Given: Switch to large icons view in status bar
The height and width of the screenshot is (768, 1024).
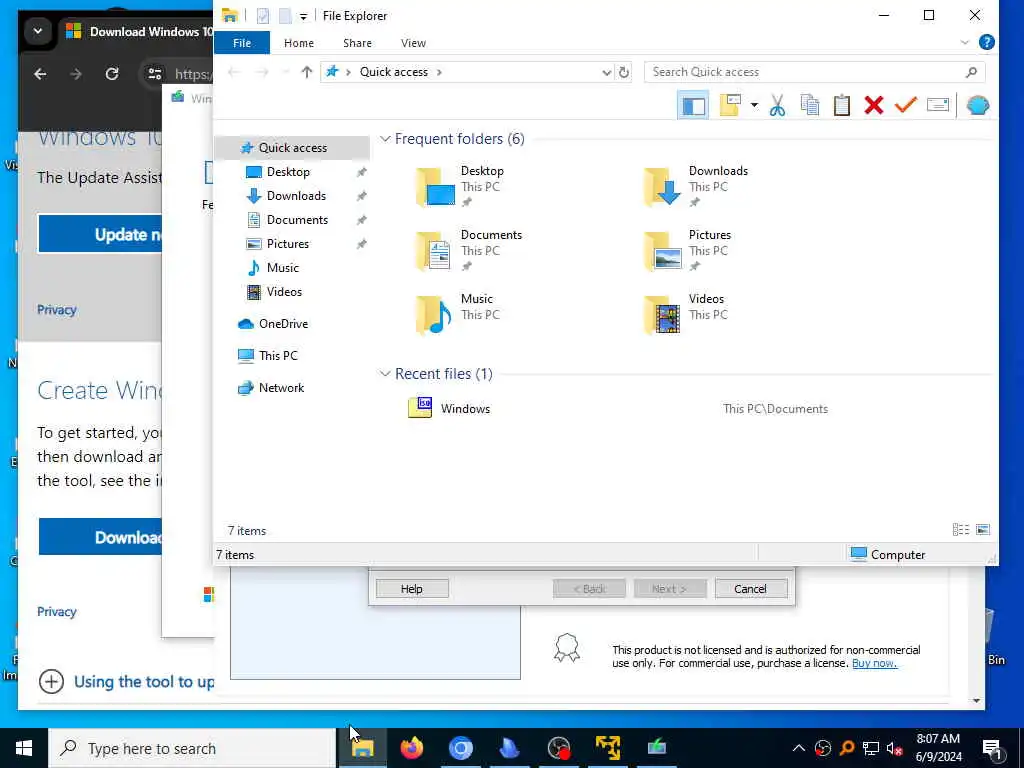Looking at the screenshot, I should pos(983,530).
